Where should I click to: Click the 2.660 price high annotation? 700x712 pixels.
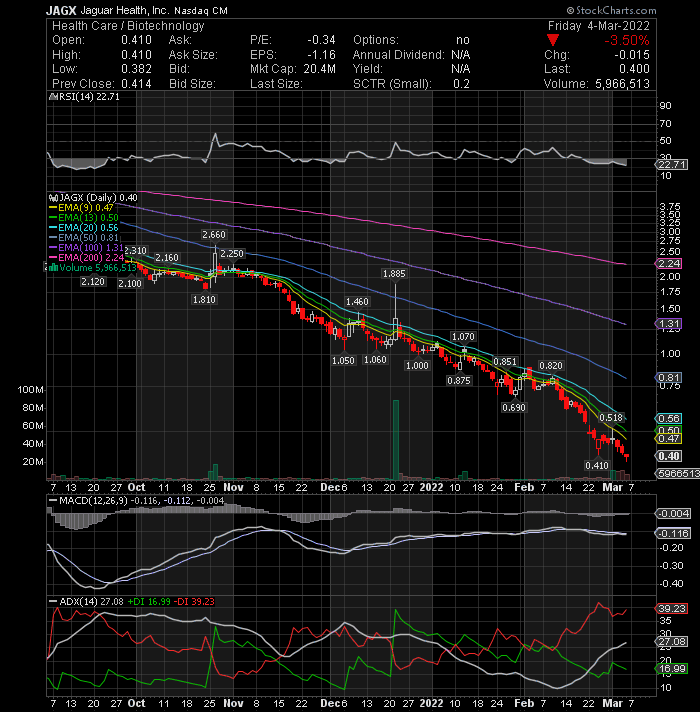214,235
